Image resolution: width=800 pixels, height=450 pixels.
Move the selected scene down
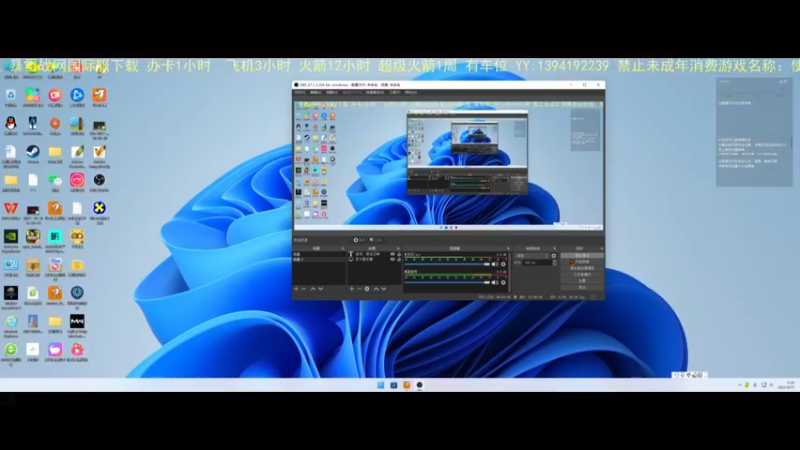(320, 289)
